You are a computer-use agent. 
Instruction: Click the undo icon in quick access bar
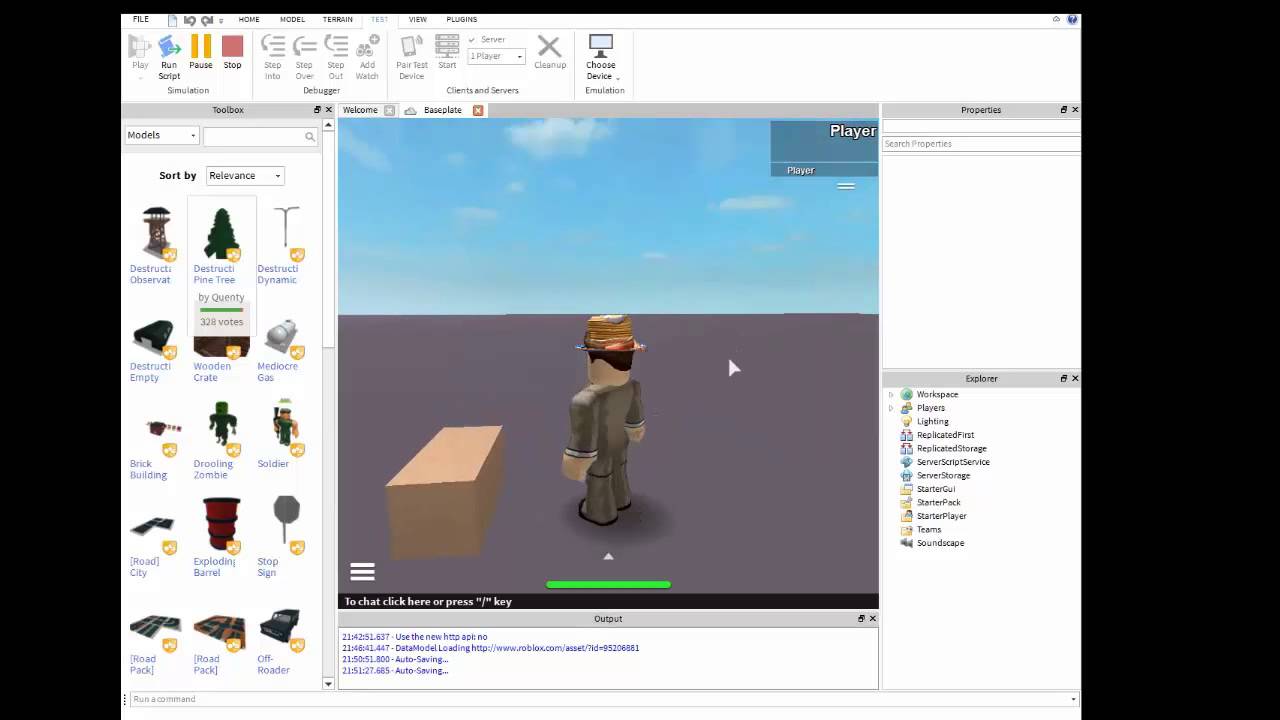click(189, 20)
